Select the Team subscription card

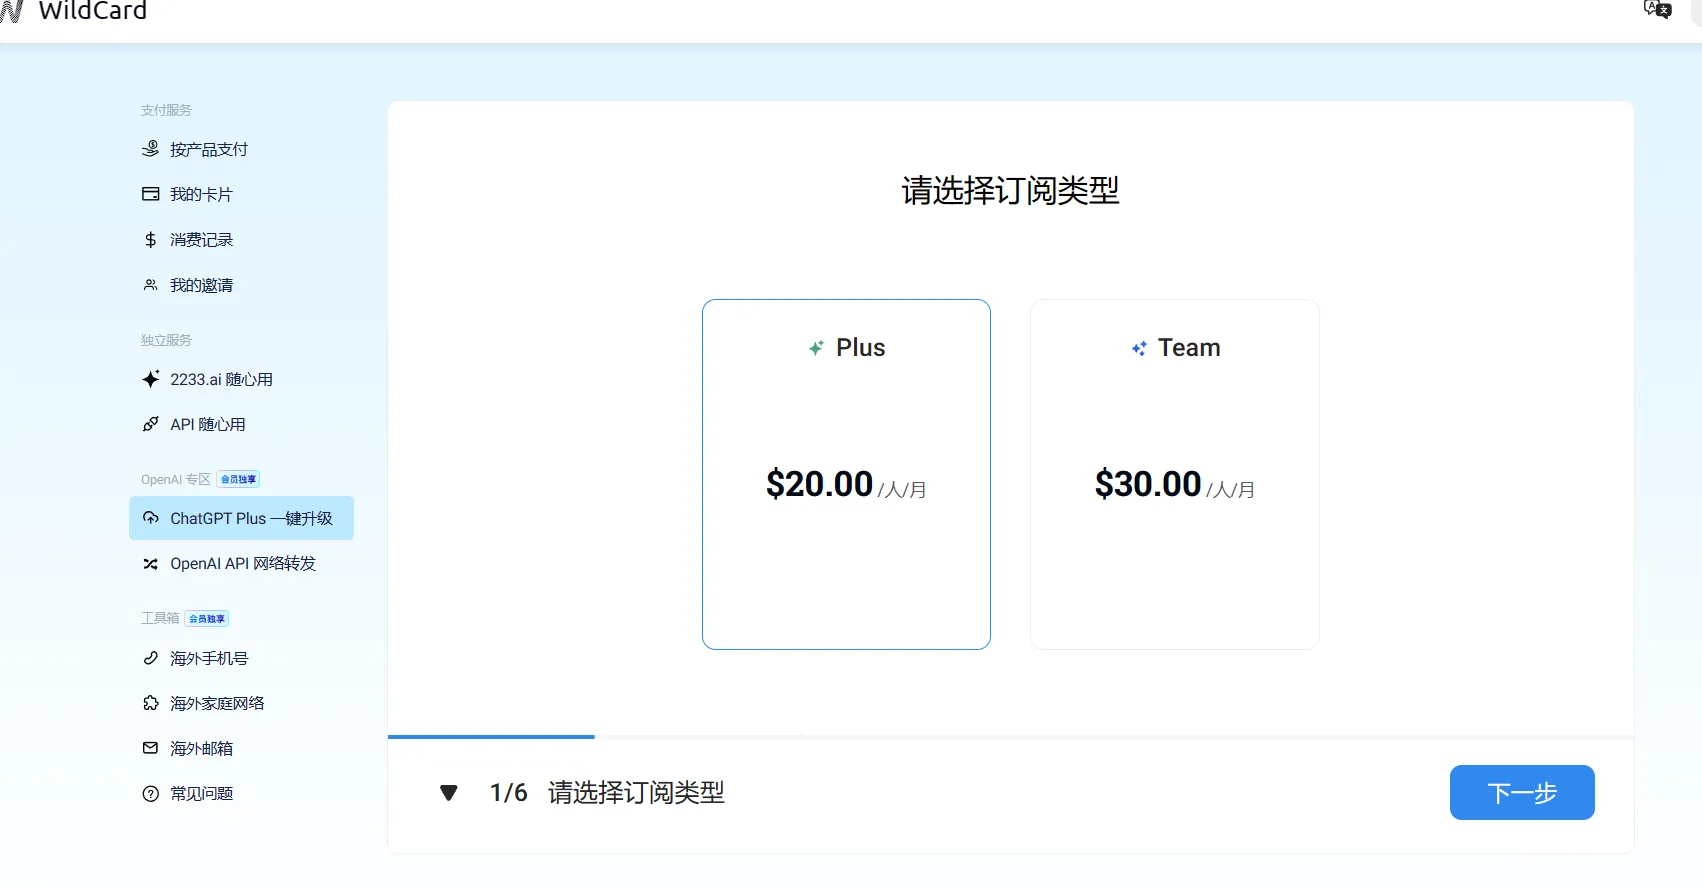pos(1175,474)
